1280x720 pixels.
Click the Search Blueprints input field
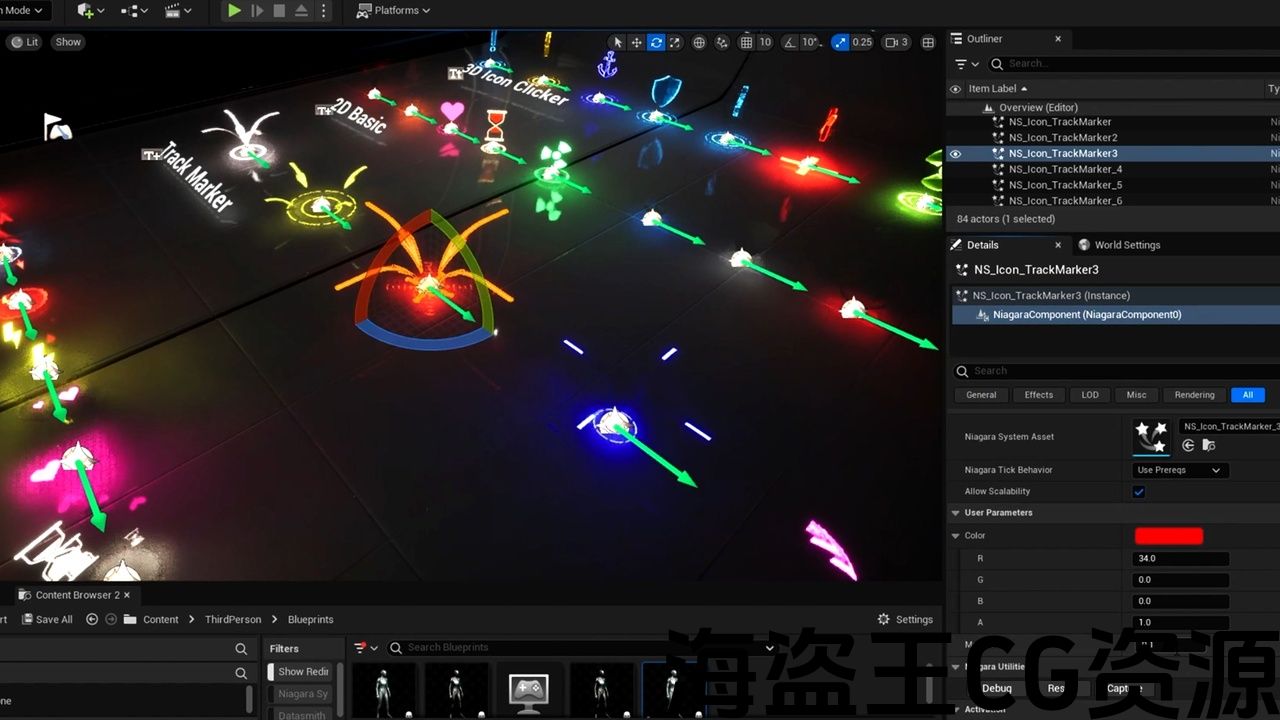pos(580,648)
